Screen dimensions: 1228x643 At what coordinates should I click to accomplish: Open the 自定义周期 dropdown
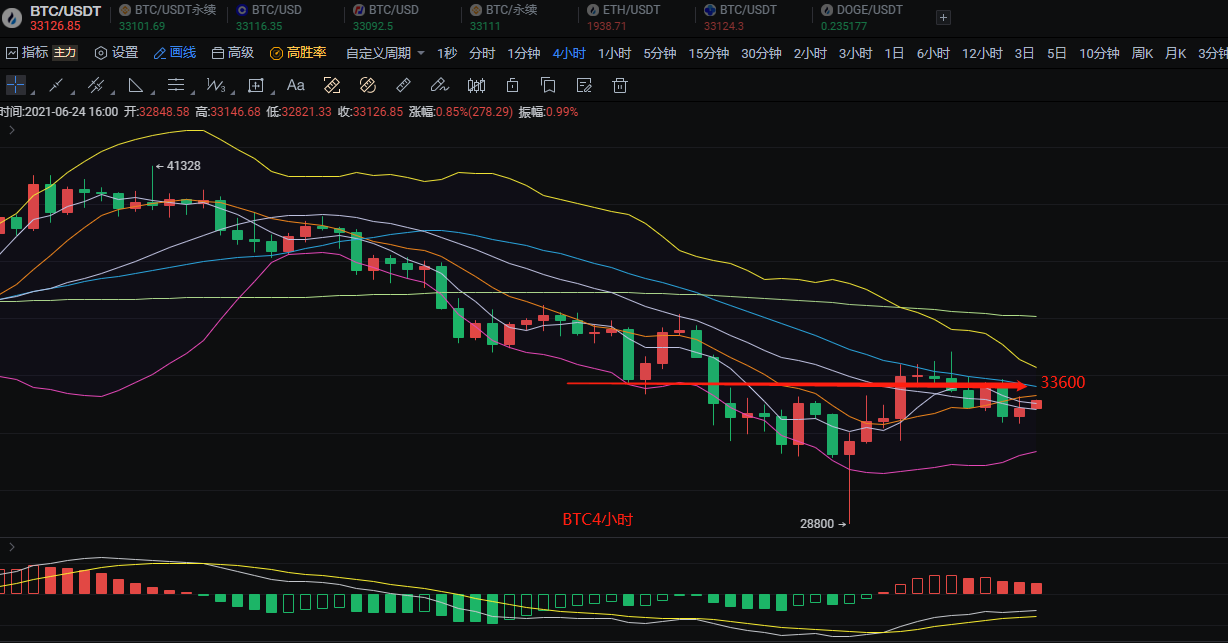(x=385, y=53)
